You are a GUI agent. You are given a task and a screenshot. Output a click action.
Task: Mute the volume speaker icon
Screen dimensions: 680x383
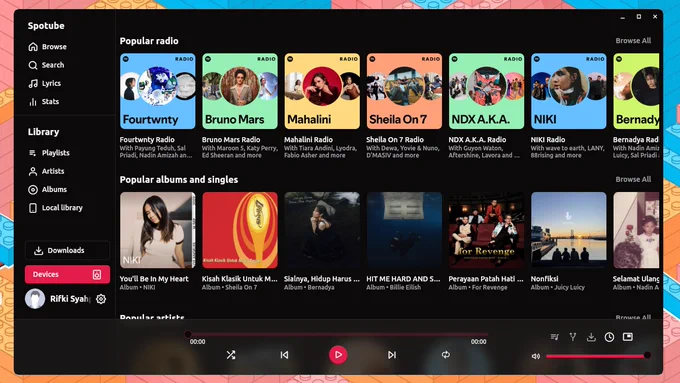click(x=536, y=356)
